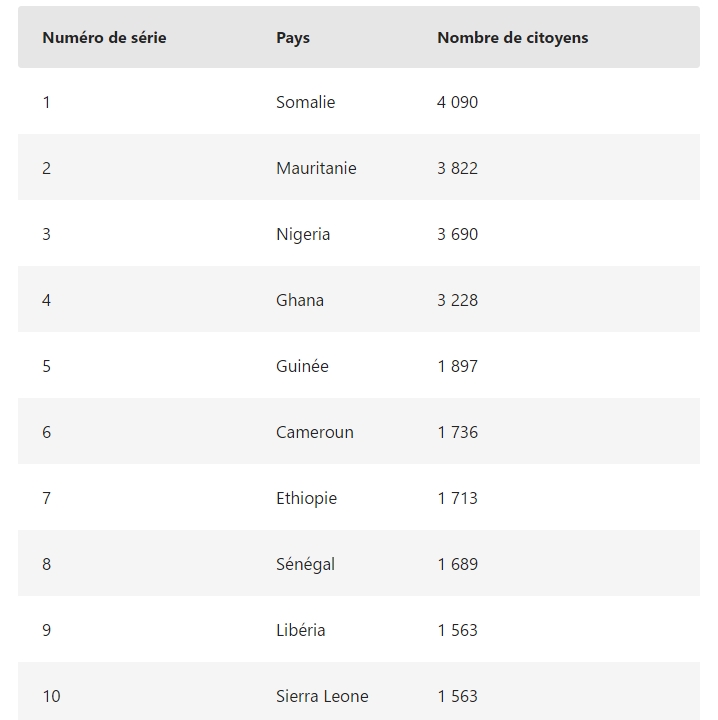The width and height of the screenshot is (718, 720).
Task: Select the Somalie country cell
Action: (x=305, y=102)
